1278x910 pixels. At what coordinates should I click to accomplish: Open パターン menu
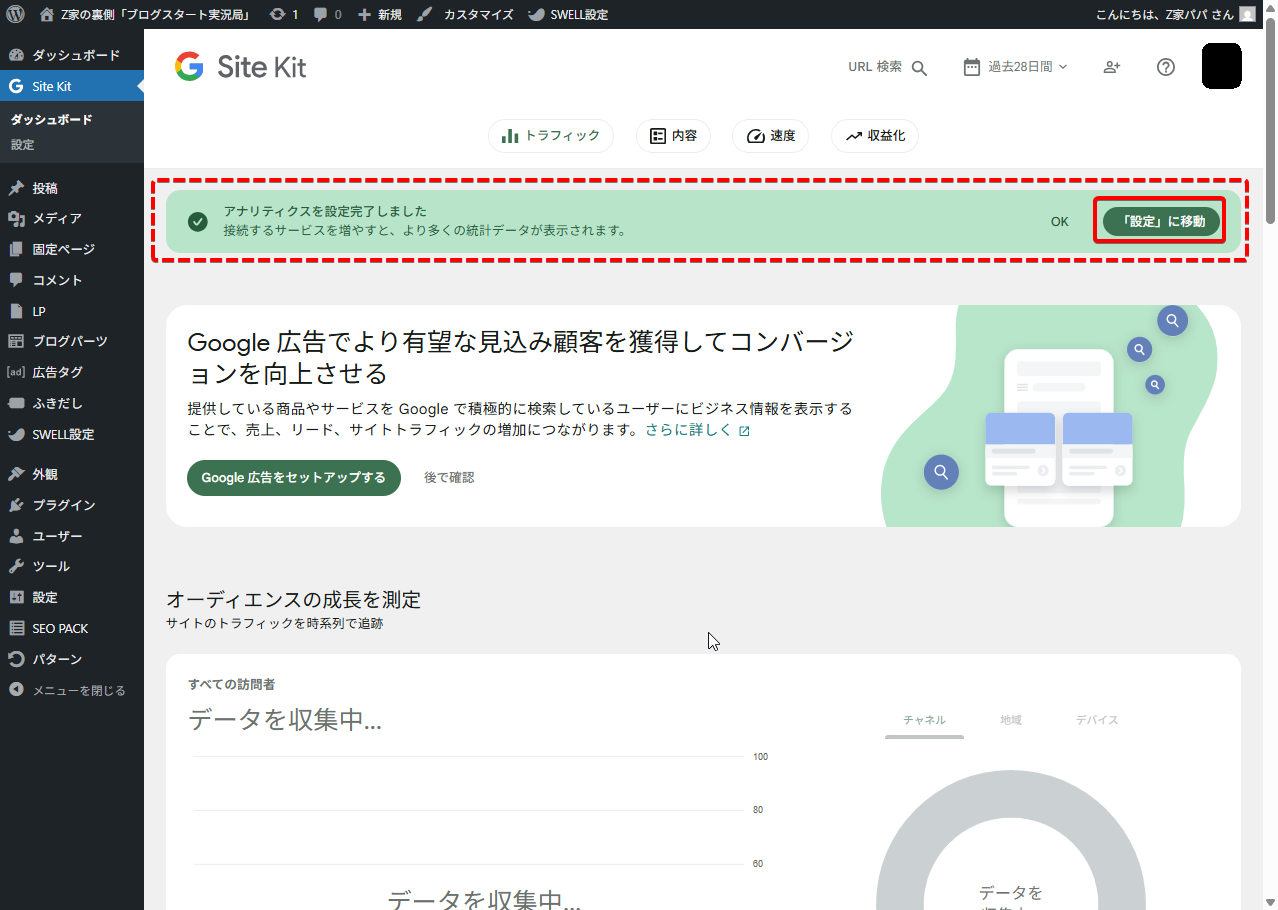click(x=72, y=659)
